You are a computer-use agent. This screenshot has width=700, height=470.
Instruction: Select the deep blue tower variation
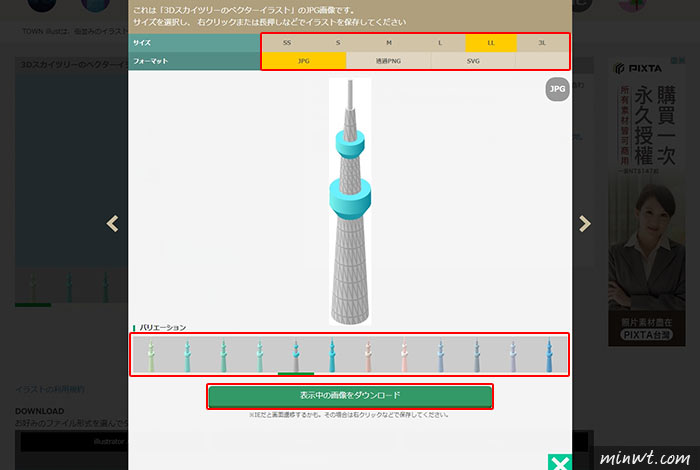coord(549,355)
